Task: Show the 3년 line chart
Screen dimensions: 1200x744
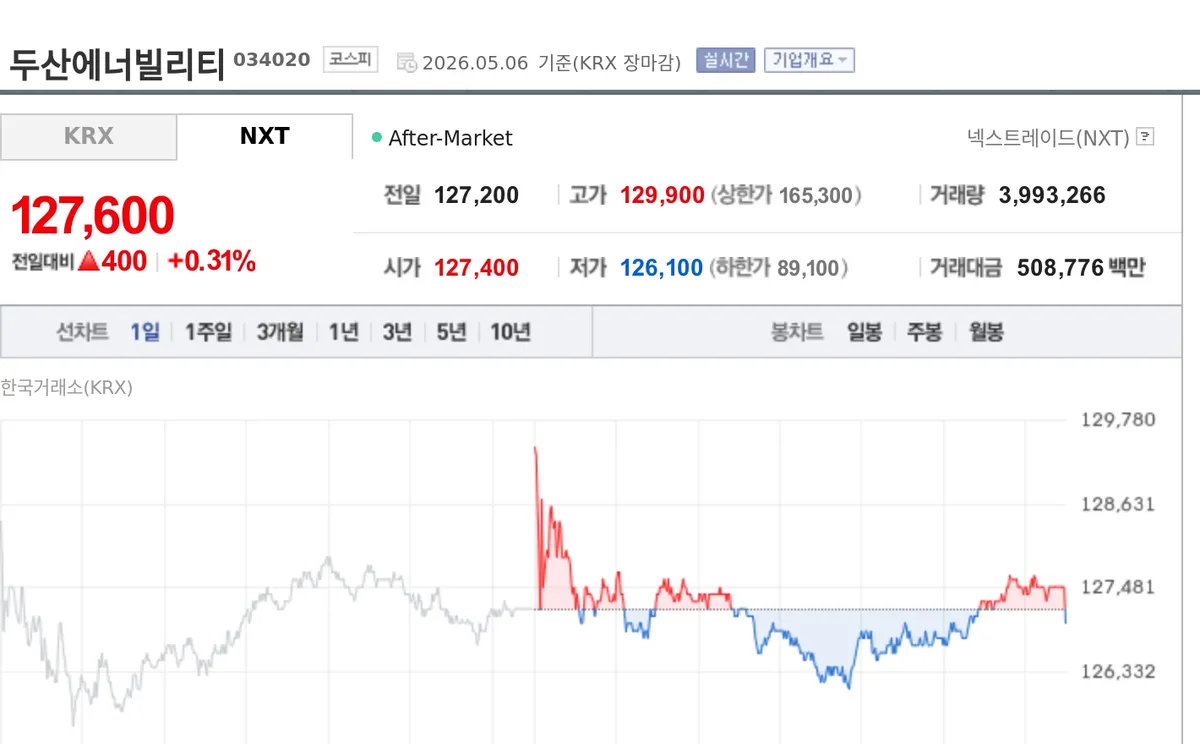Action: (x=397, y=333)
